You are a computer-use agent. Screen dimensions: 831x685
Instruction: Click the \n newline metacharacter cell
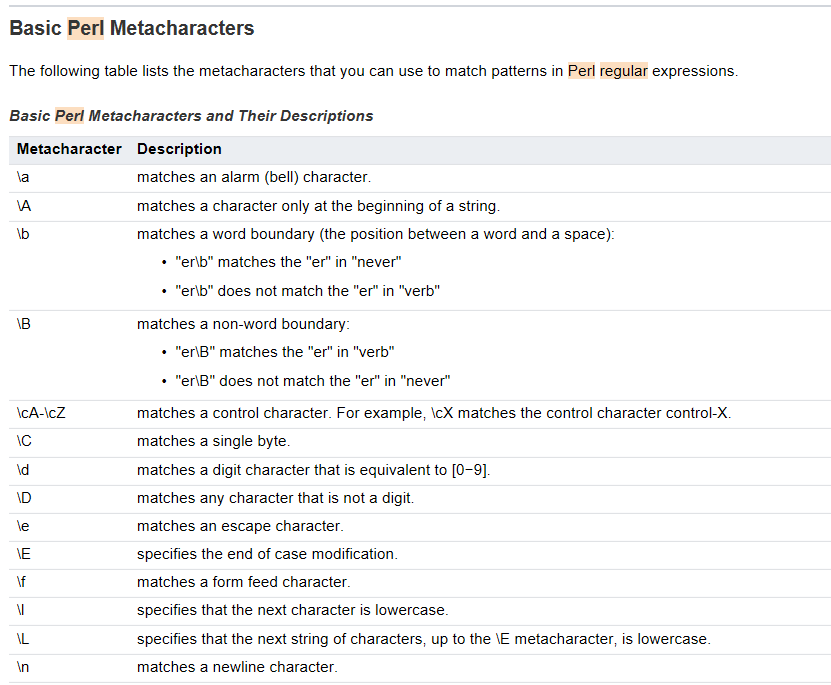click(24, 667)
